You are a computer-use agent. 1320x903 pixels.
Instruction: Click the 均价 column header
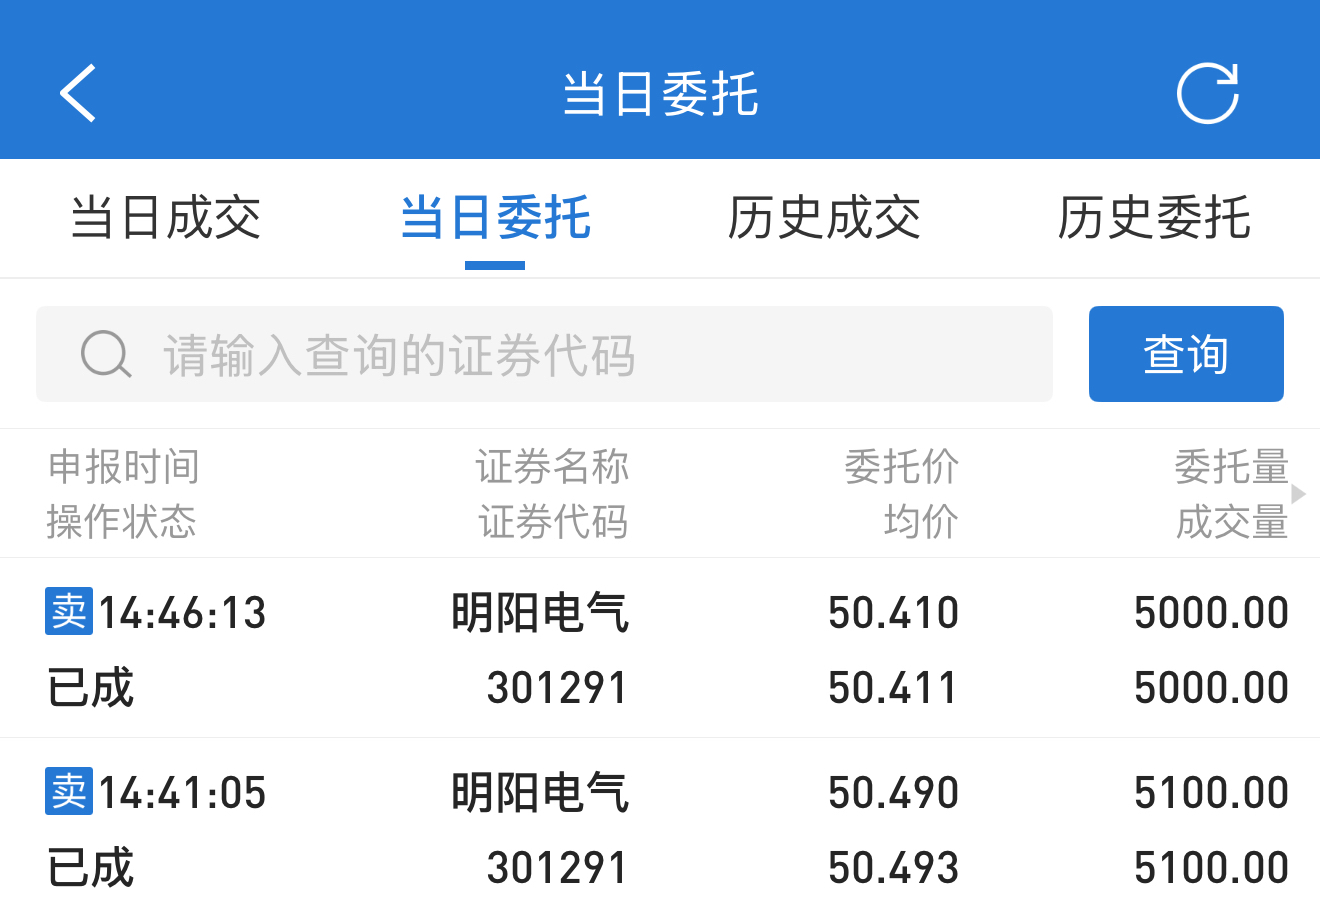[x=921, y=521]
